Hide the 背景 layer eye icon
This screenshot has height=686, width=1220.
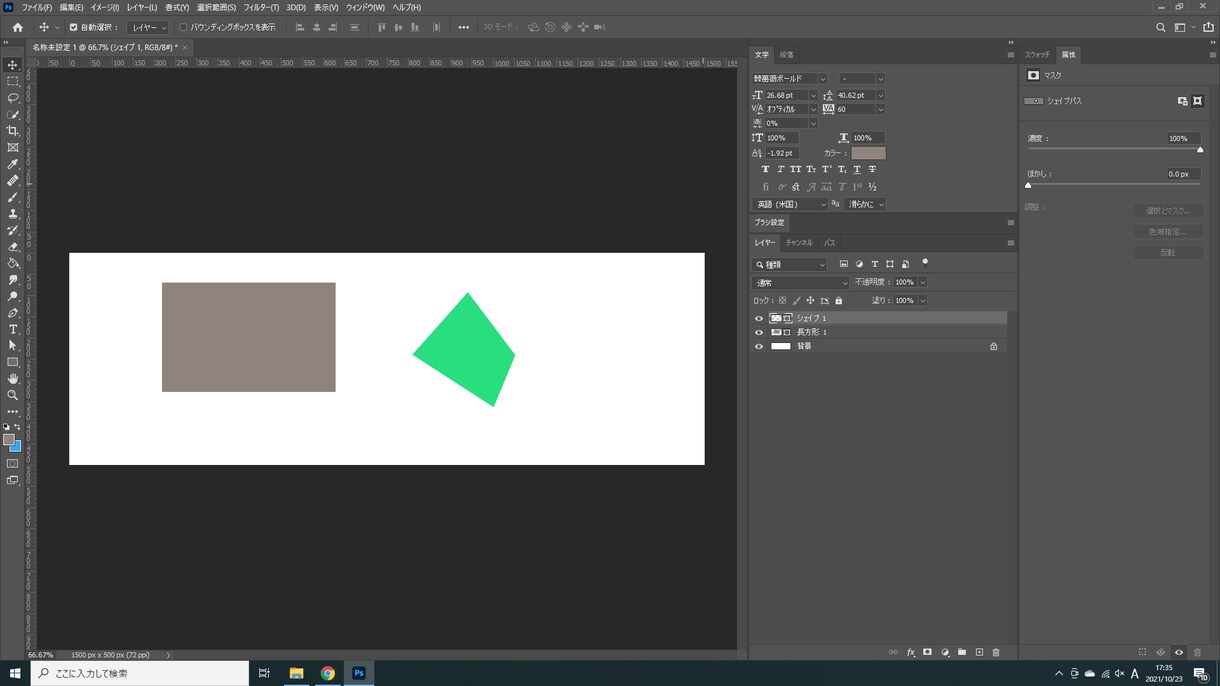click(x=759, y=346)
